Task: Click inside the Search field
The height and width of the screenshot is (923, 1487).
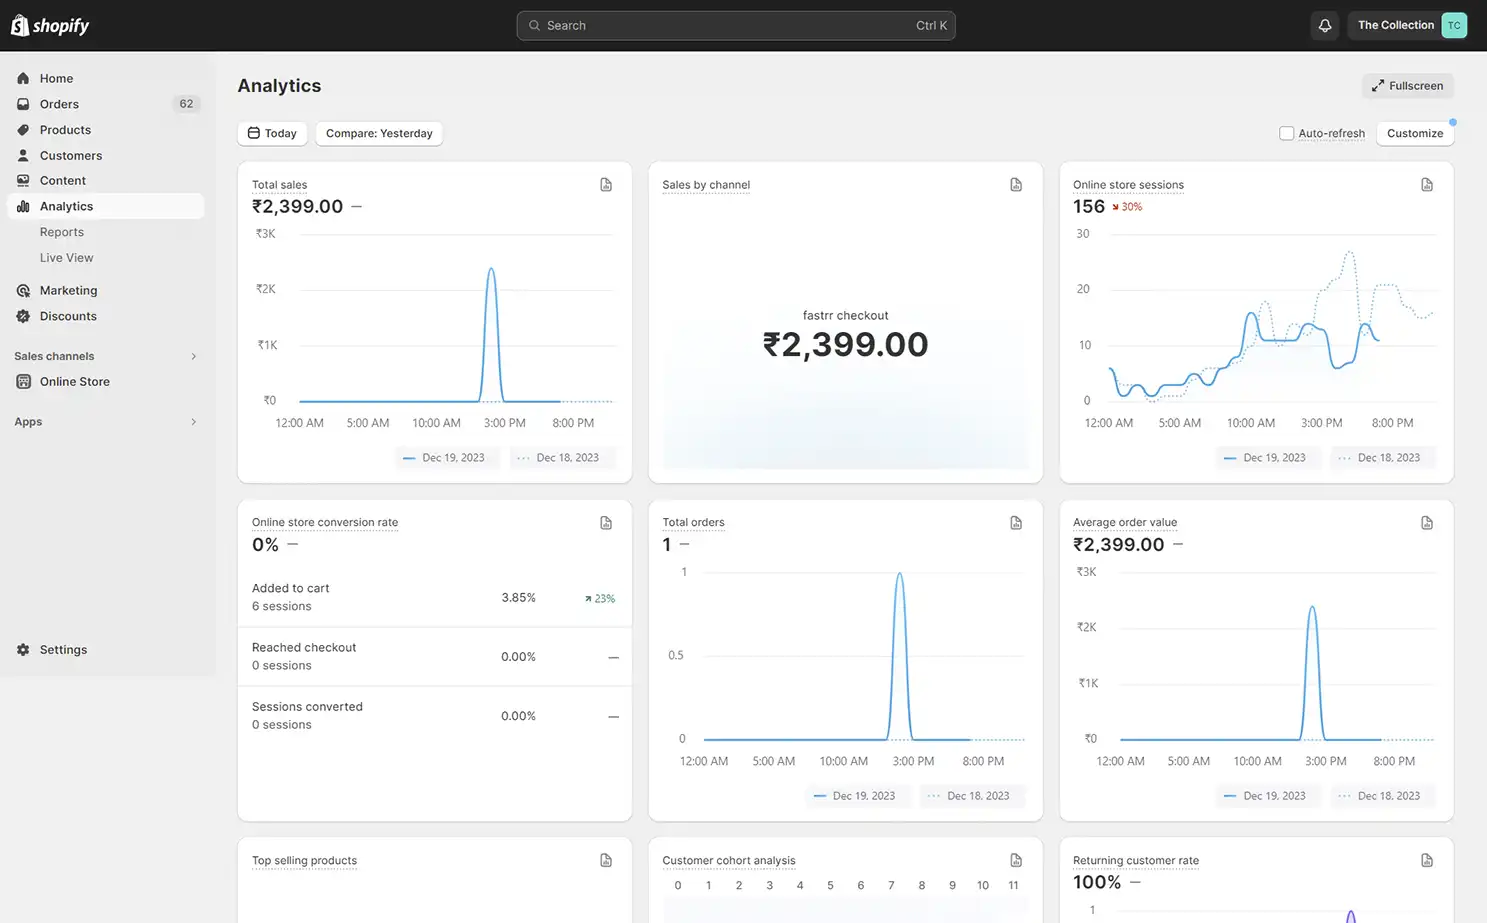Action: (x=736, y=25)
